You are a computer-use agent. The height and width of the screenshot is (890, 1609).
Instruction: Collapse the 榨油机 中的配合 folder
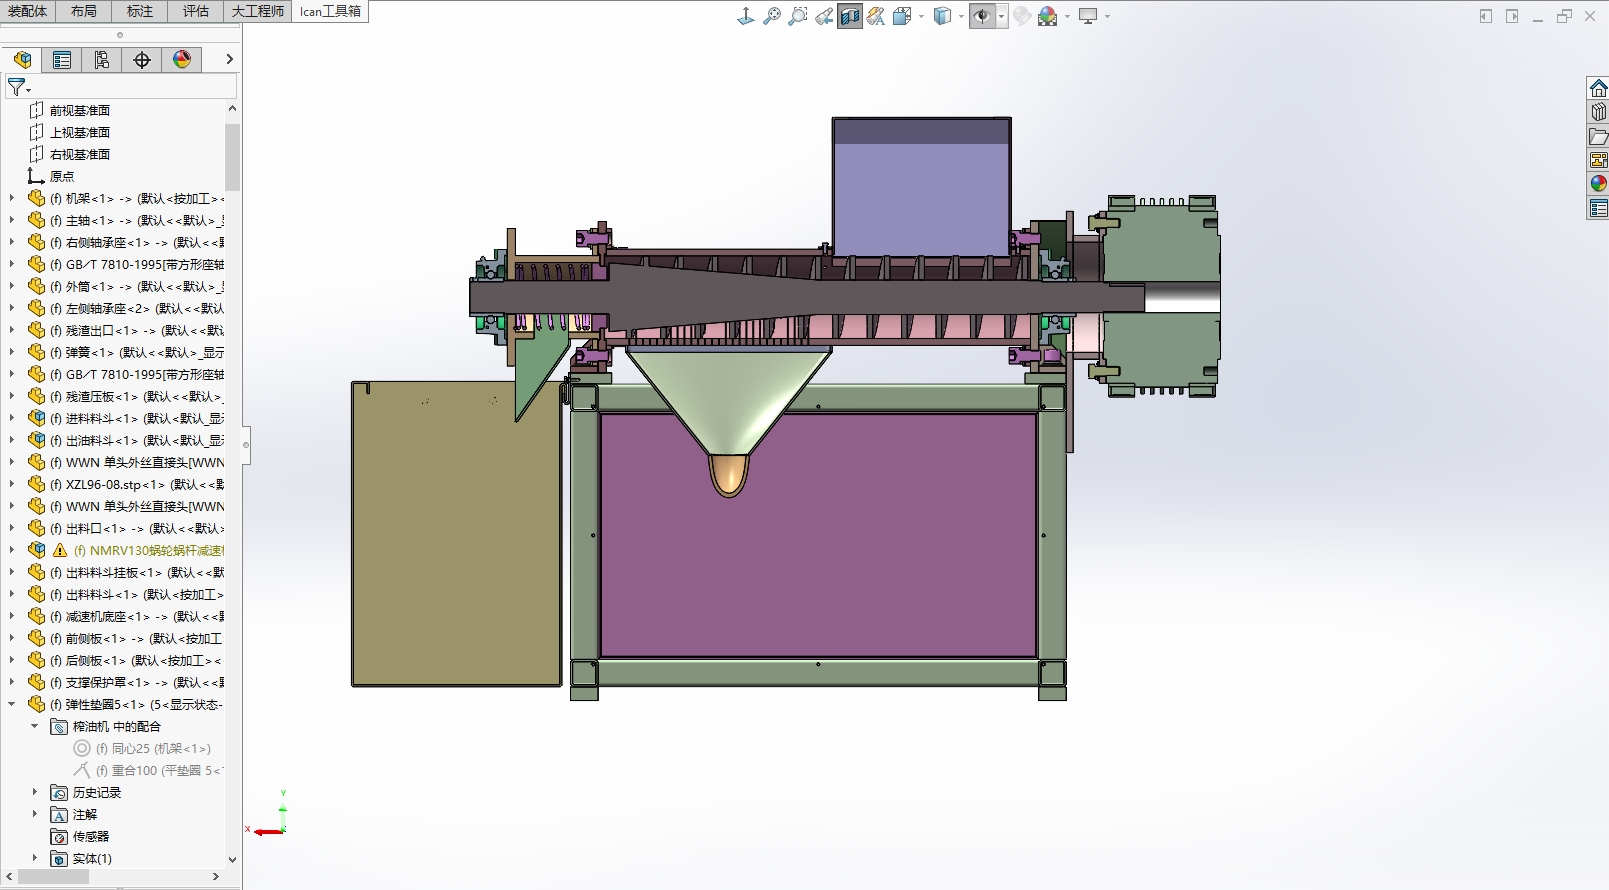pos(35,726)
